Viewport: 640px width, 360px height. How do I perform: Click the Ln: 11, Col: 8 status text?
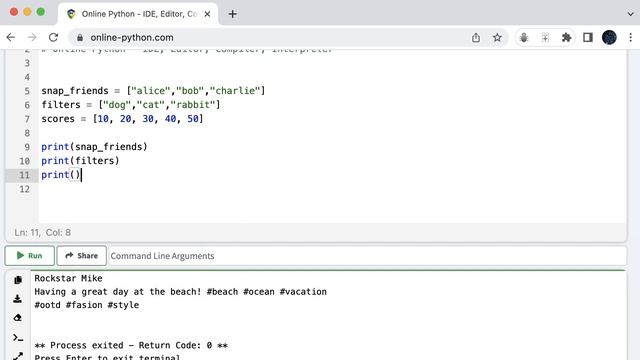[x=42, y=232]
